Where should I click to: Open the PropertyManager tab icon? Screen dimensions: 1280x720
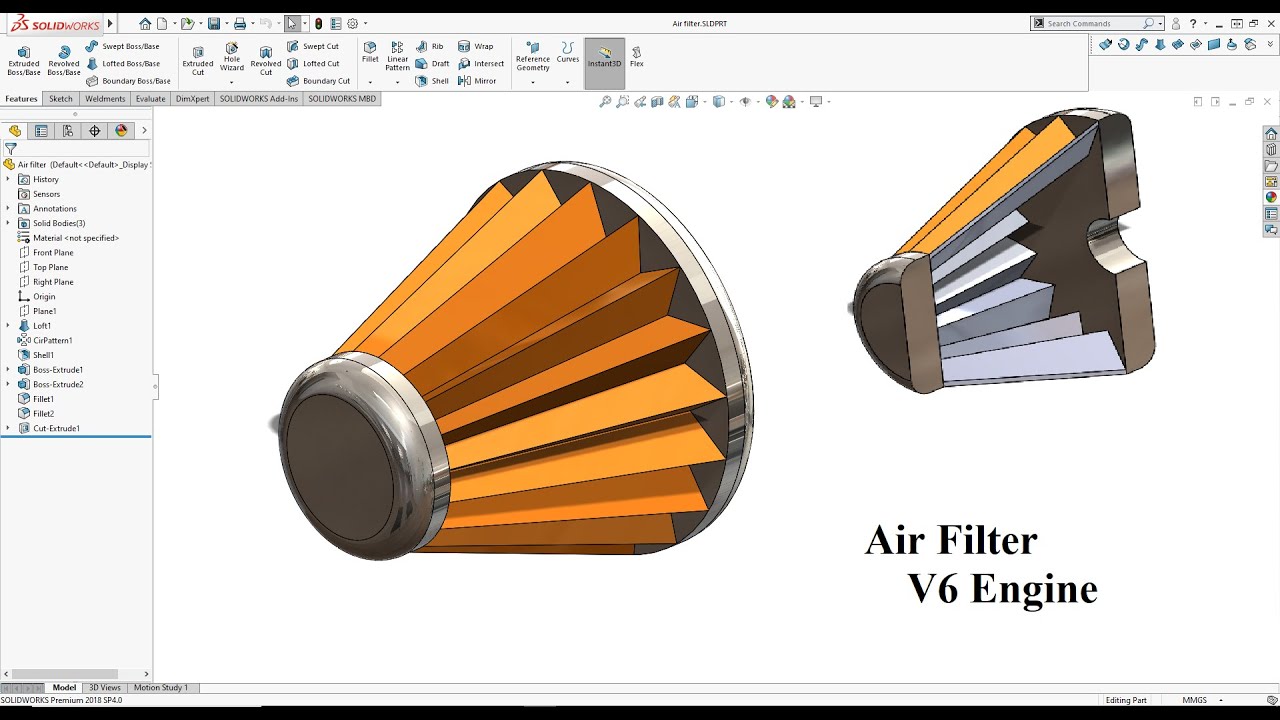tap(41, 131)
